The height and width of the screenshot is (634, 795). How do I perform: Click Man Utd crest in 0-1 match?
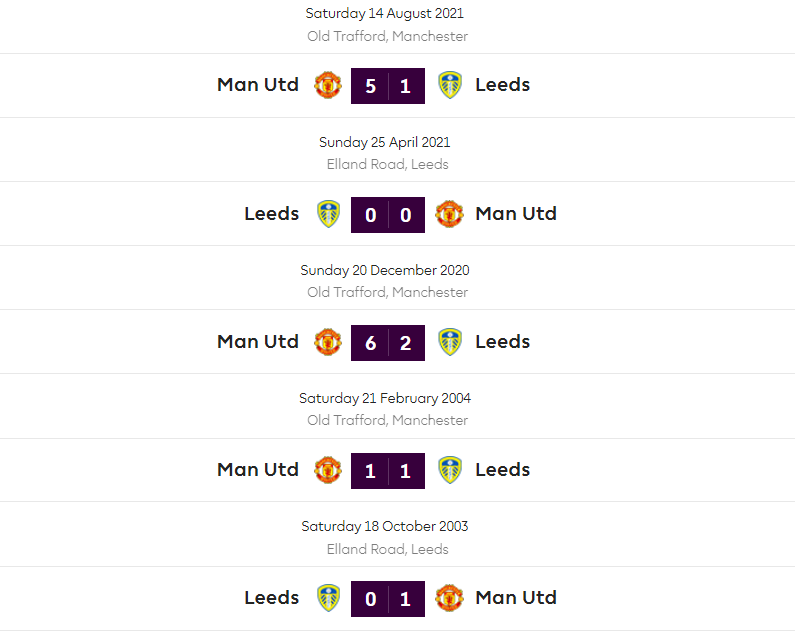pyautogui.click(x=450, y=598)
